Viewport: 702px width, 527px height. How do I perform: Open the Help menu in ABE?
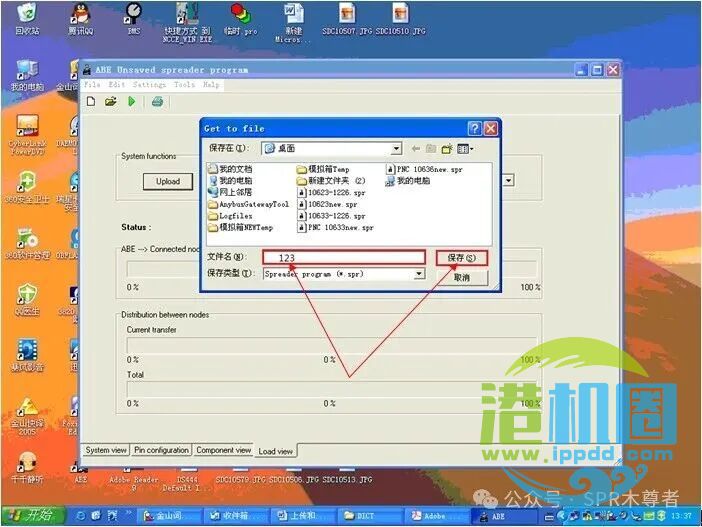[x=211, y=84]
